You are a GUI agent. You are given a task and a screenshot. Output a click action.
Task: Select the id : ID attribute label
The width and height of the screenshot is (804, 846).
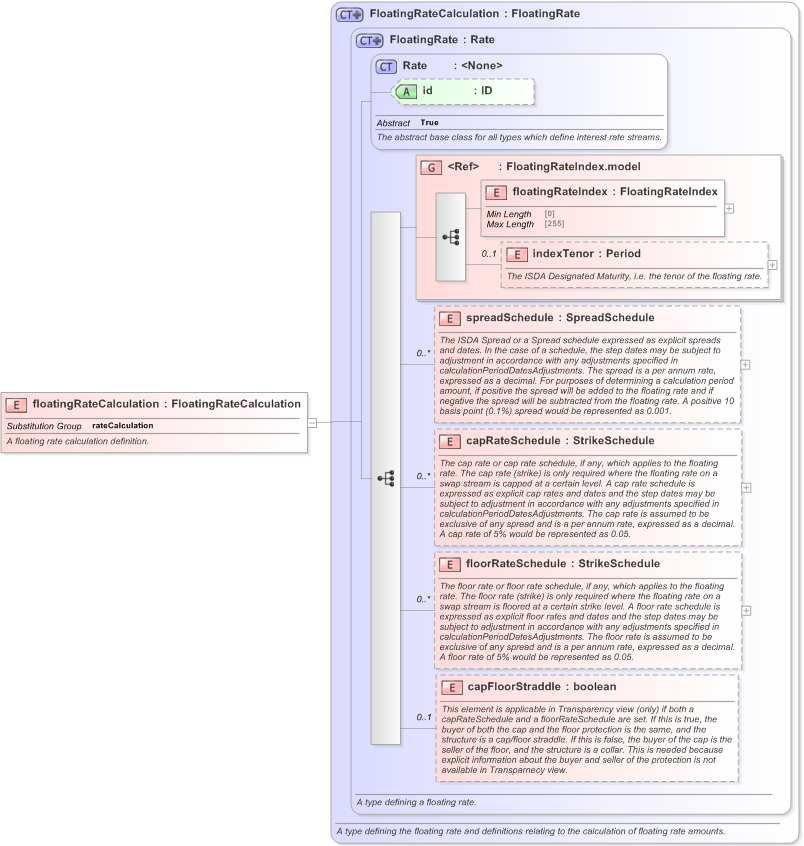point(458,91)
